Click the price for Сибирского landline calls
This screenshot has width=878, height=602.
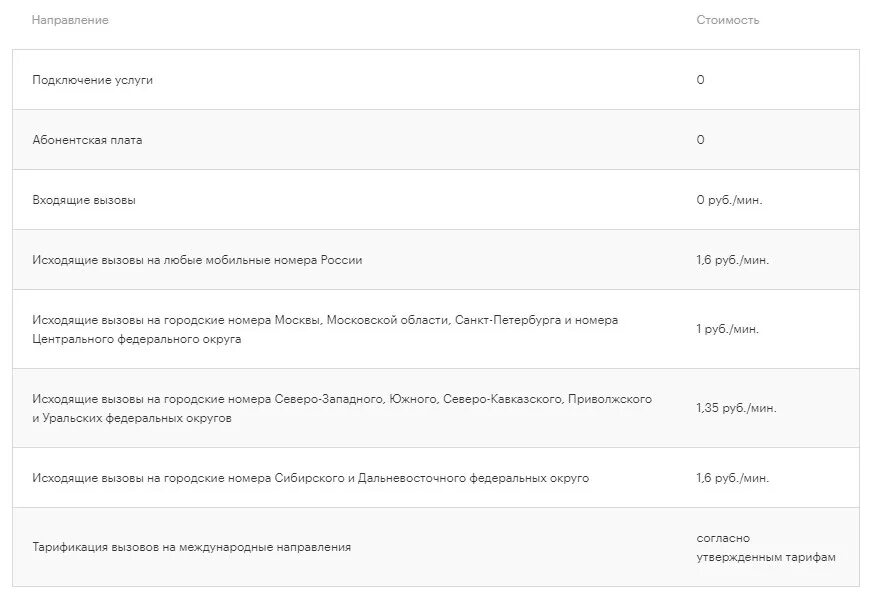point(733,478)
